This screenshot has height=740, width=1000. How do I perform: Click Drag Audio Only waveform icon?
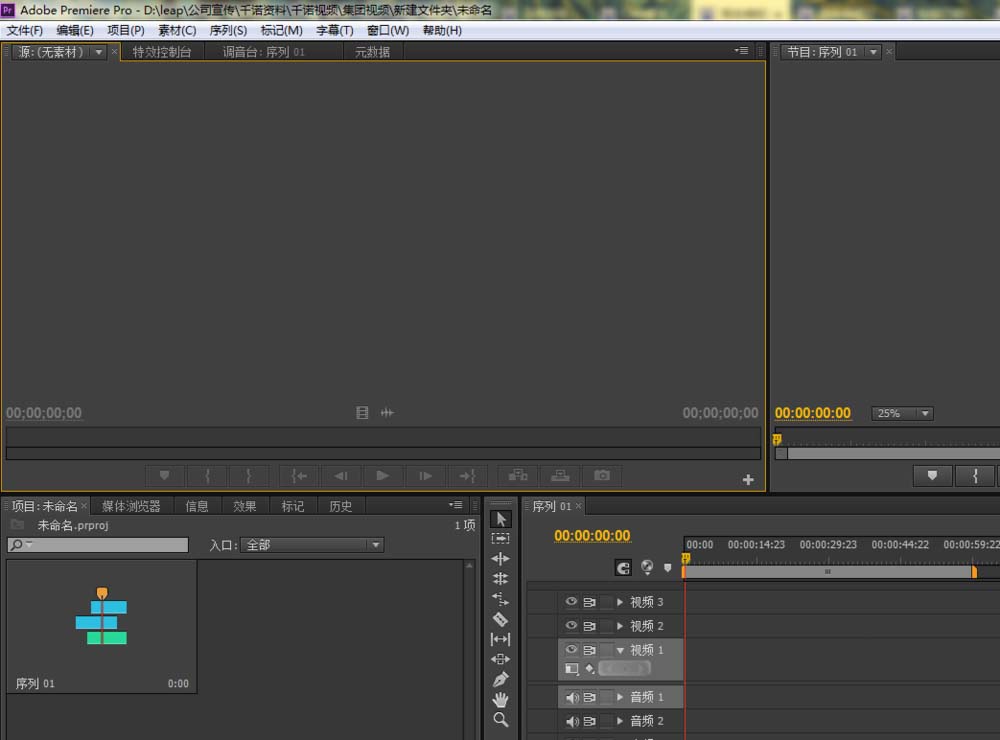tap(387, 413)
